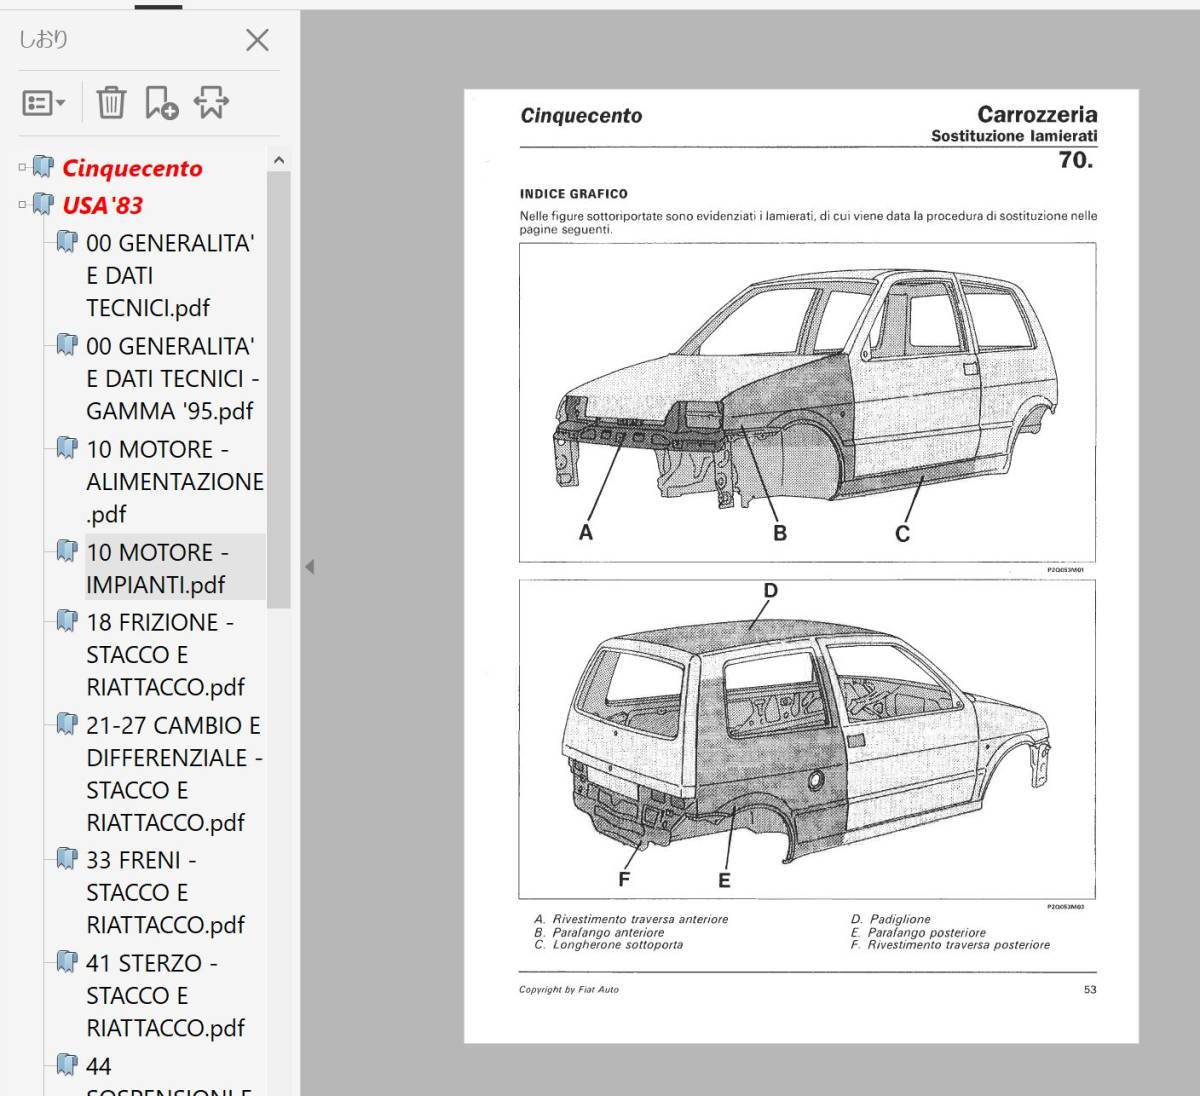Click label A under the front diagram

586,532
